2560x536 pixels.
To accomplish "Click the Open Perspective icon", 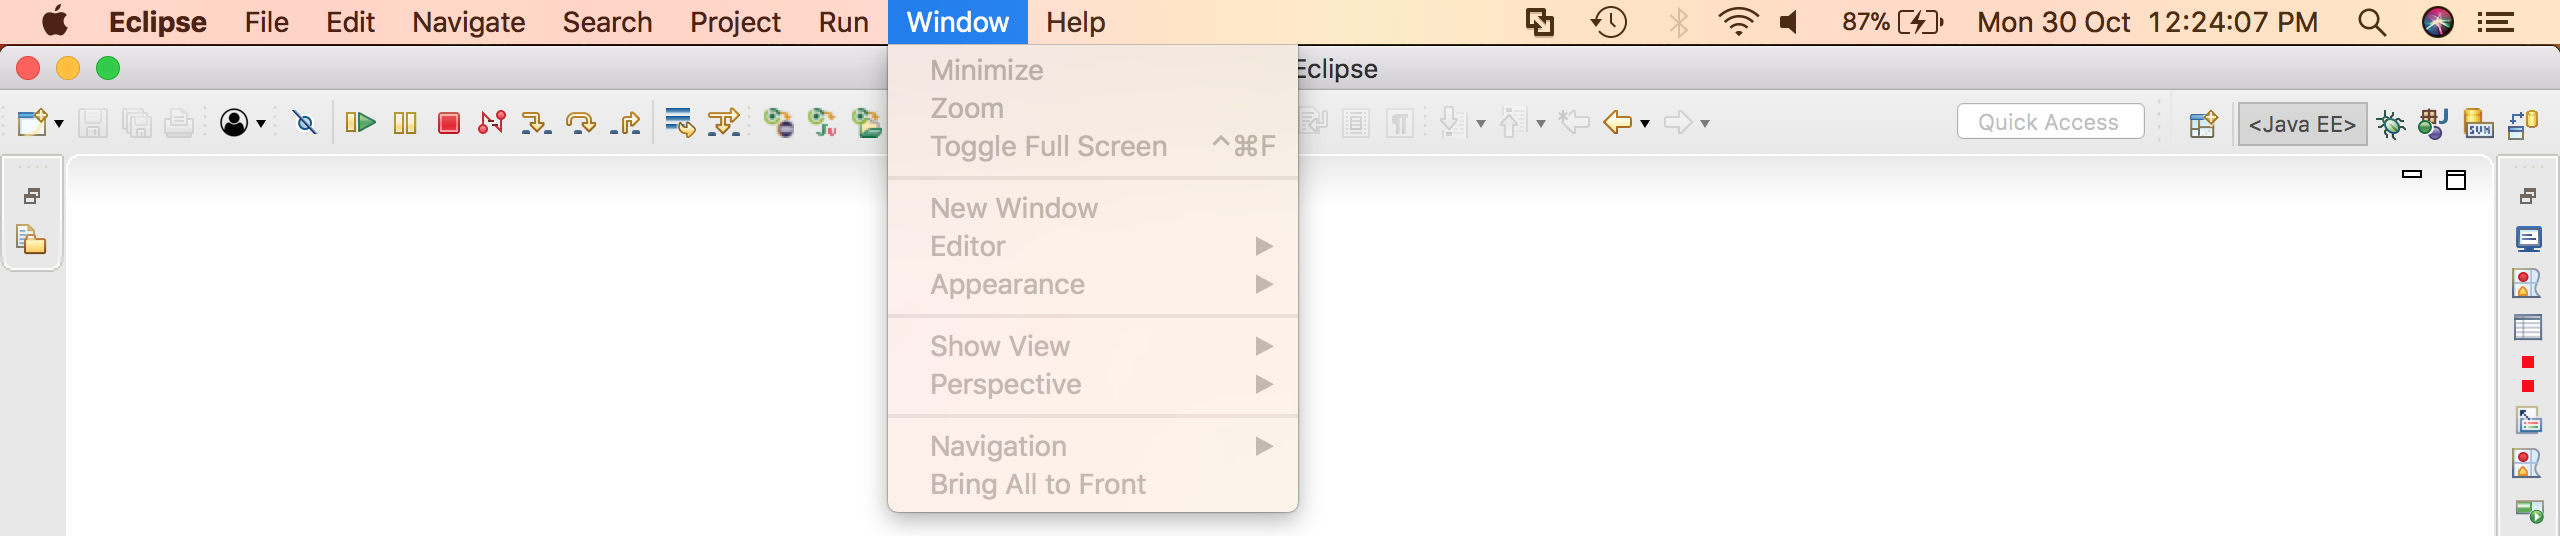I will point(2203,124).
